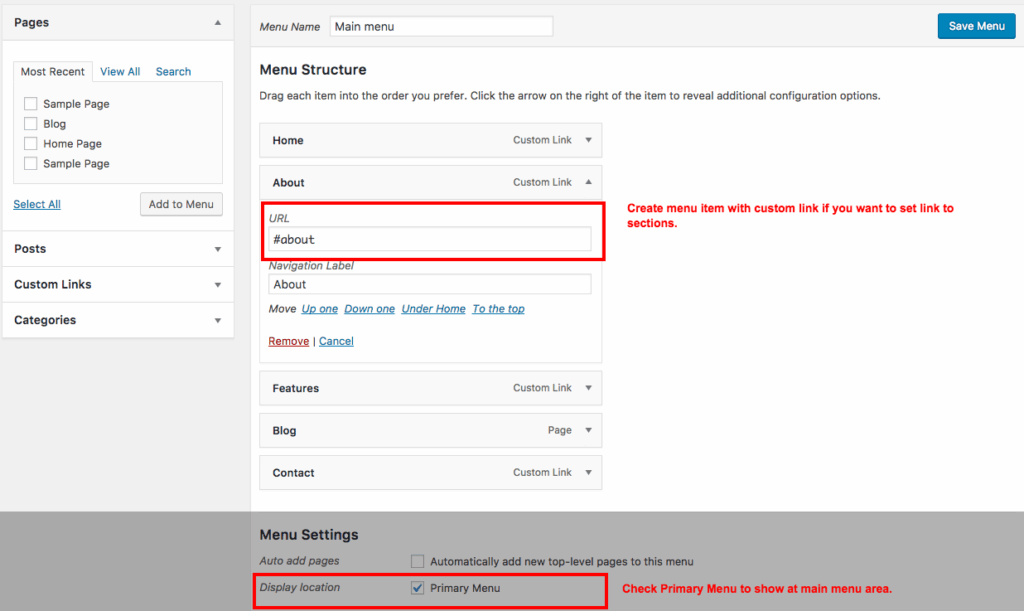Remove the About menu item
This screenshot has height=611, width=1024.
tap(289, 341)
